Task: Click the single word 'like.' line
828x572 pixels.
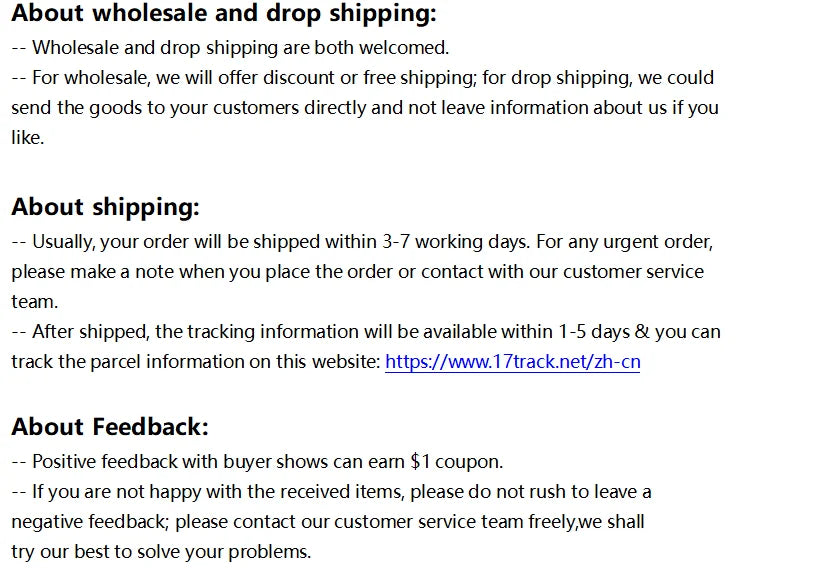Action: (27, 138)
